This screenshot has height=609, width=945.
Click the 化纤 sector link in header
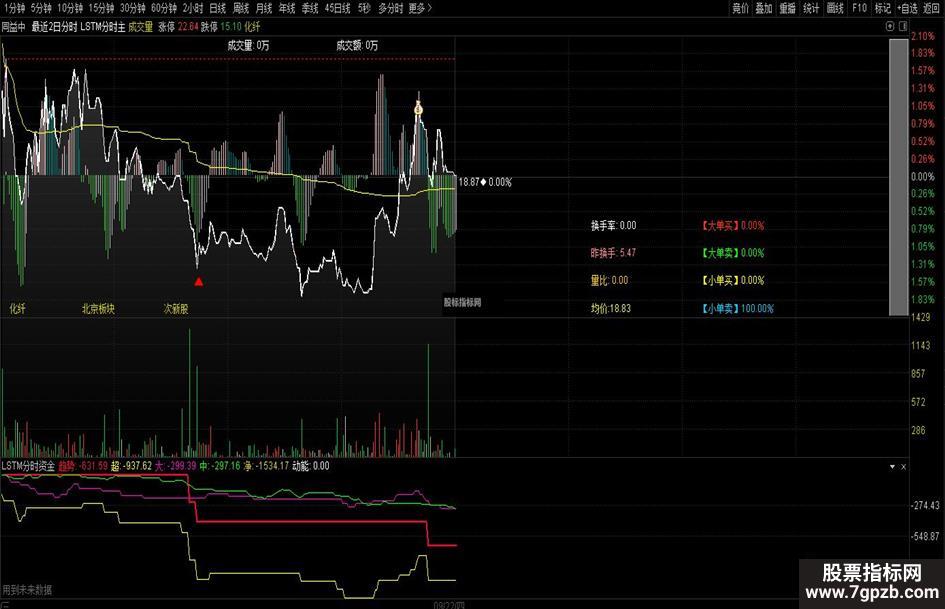(253, 27)
